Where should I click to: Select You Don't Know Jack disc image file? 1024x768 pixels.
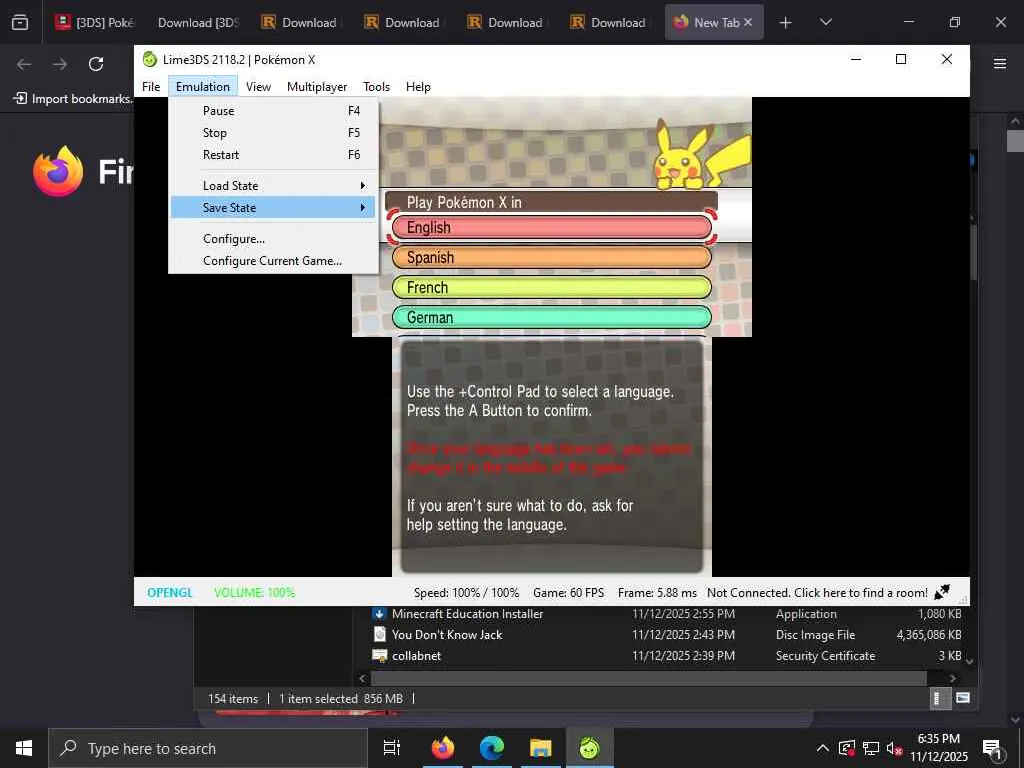(x=447, y=635)
